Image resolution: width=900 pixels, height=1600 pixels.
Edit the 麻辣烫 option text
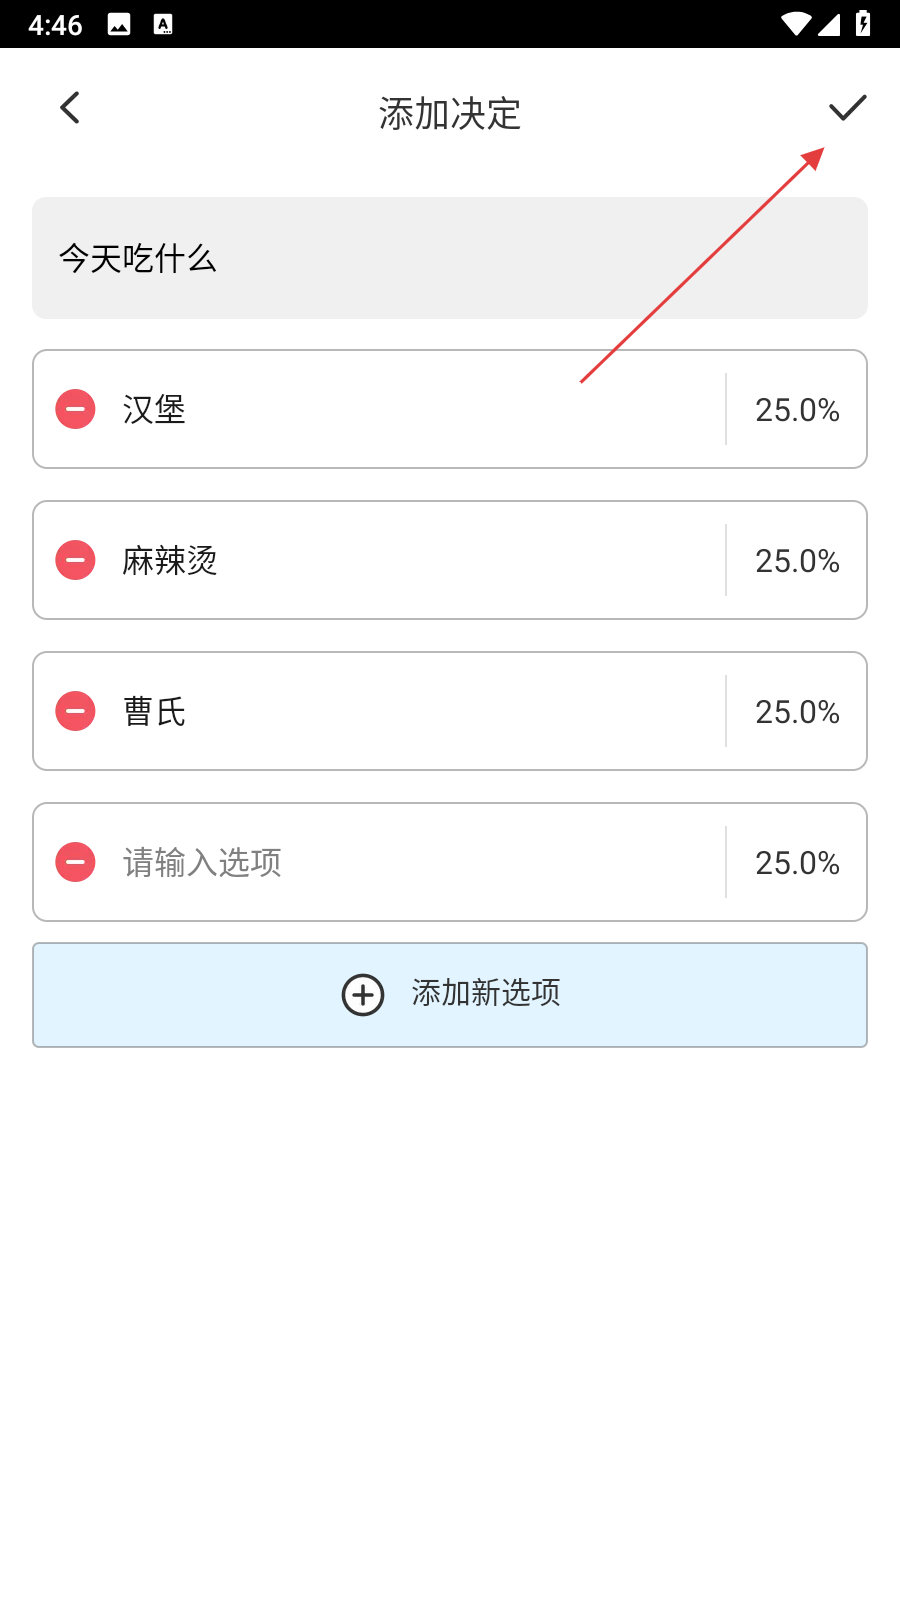pos(400,560)
